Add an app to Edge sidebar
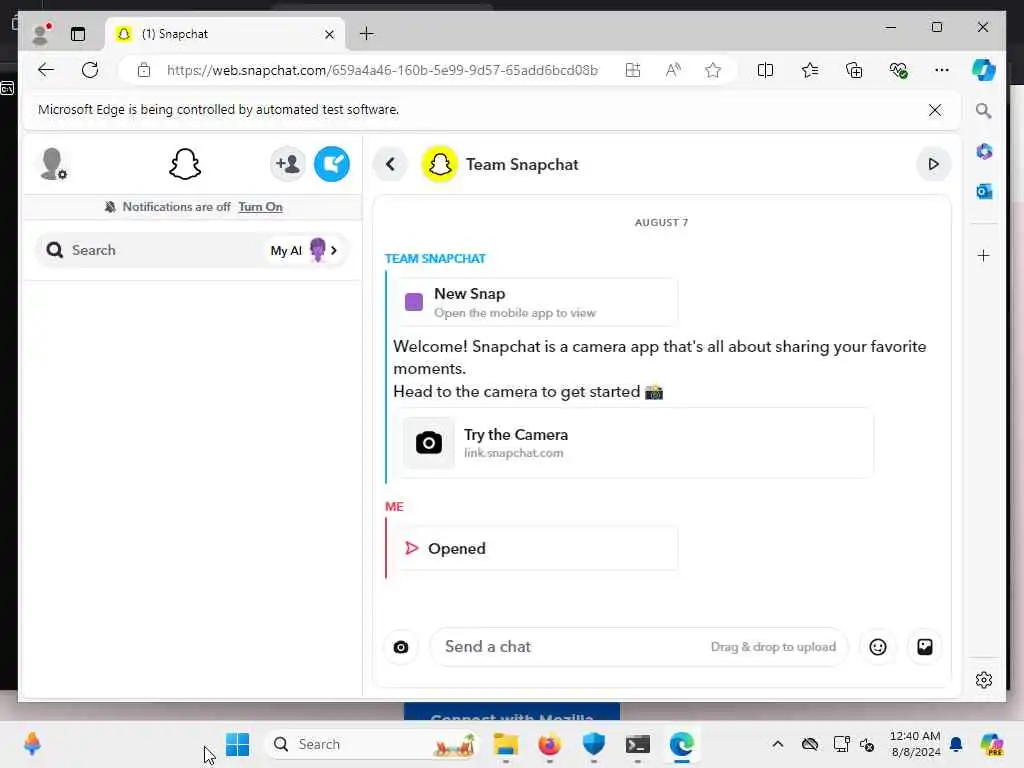This screenshot has width=1024, height=768. (984, 255)
